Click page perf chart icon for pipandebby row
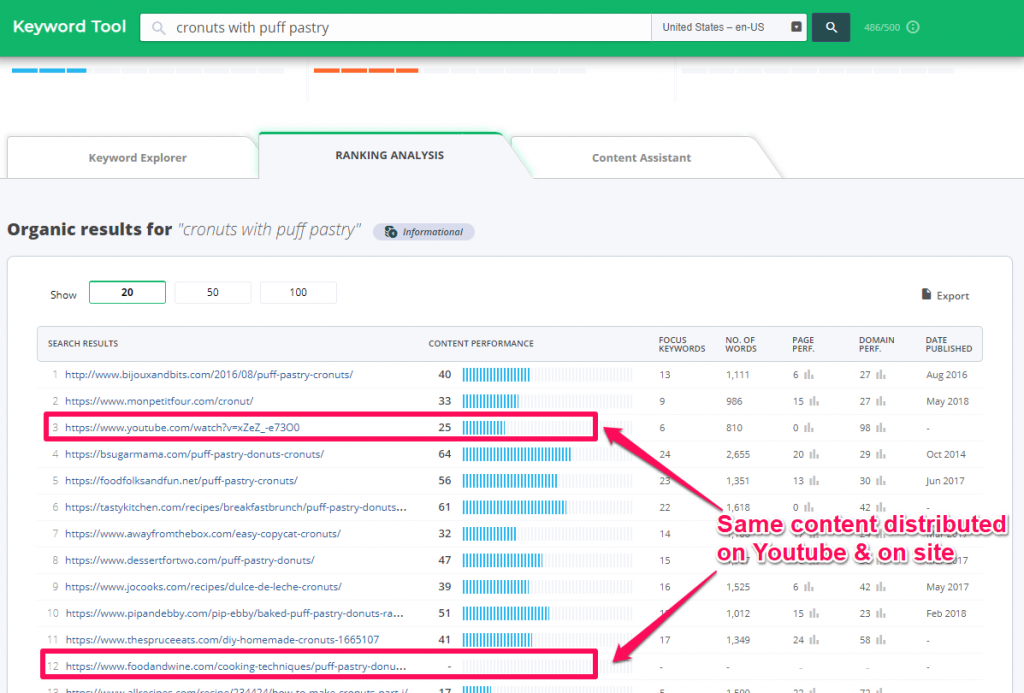The image size is (1024, 693). [814, 613]
